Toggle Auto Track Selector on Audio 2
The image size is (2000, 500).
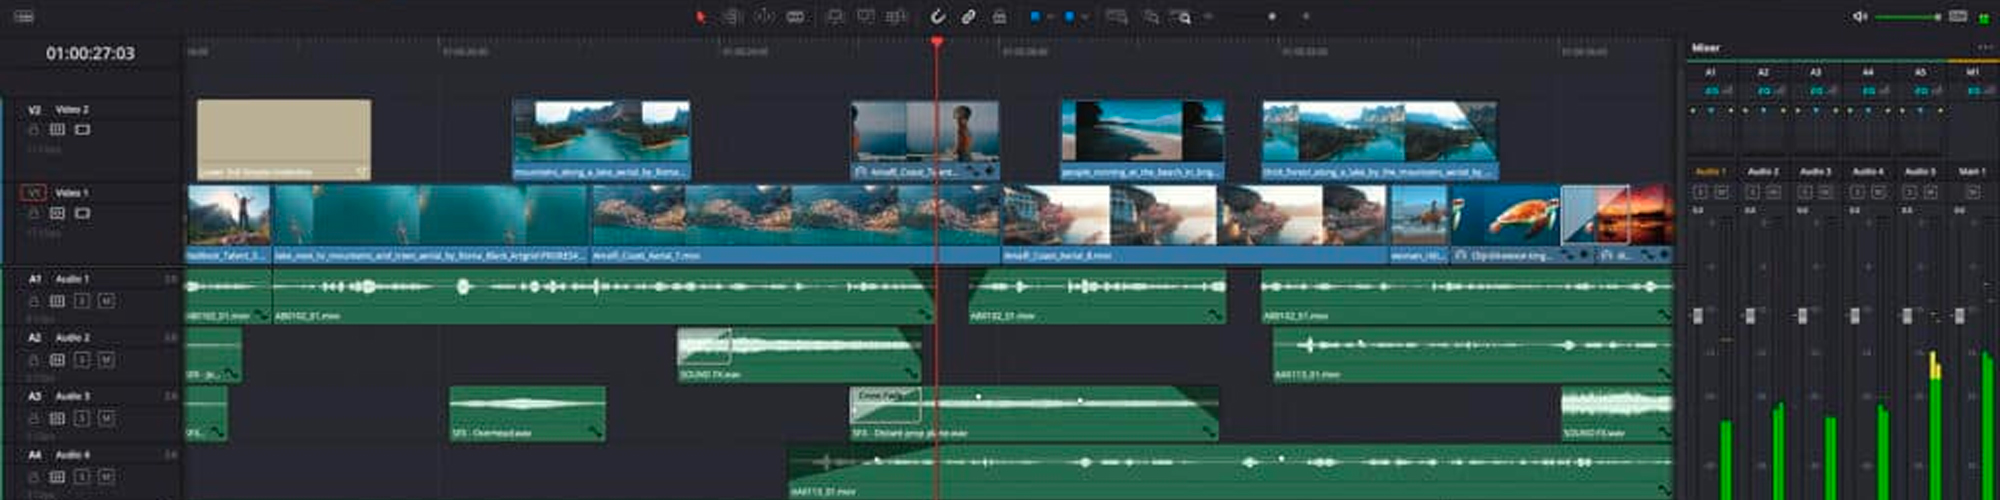tap(57, 360)
